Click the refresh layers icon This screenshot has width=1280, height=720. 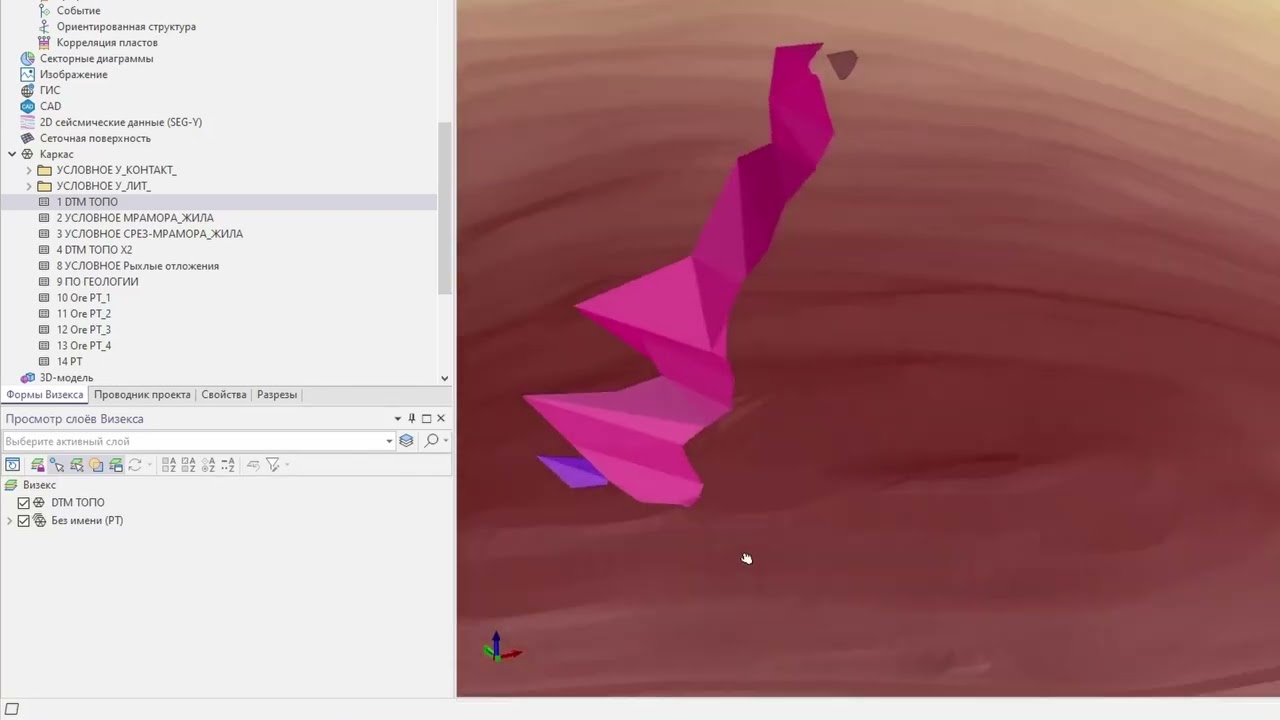point(135,465)
